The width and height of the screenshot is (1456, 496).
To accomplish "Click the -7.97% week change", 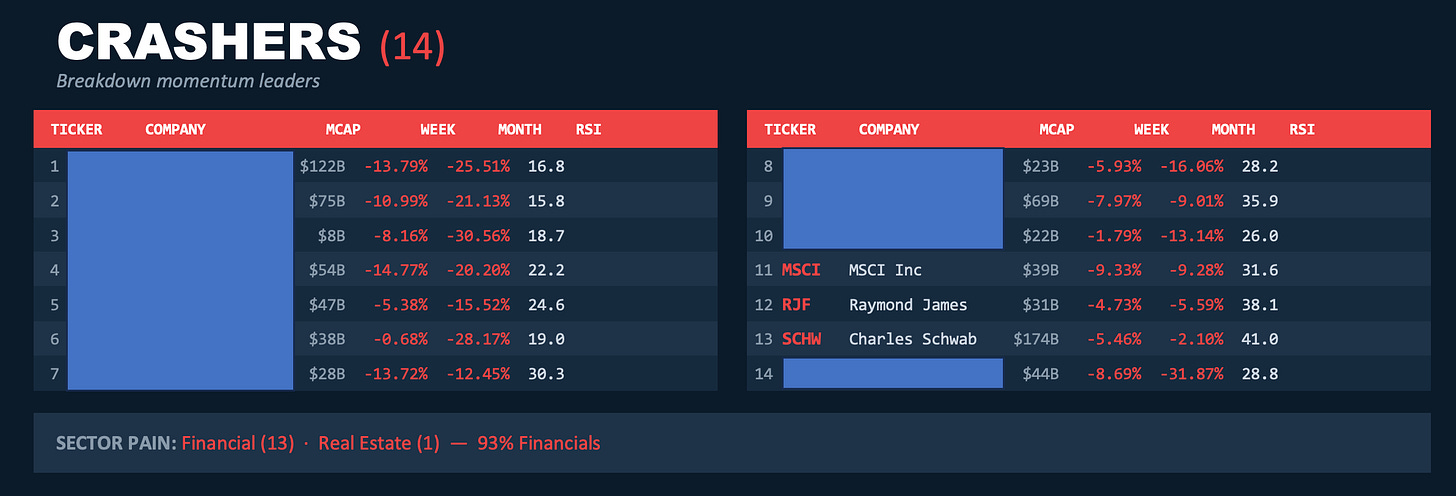I will pos(1113,201).
